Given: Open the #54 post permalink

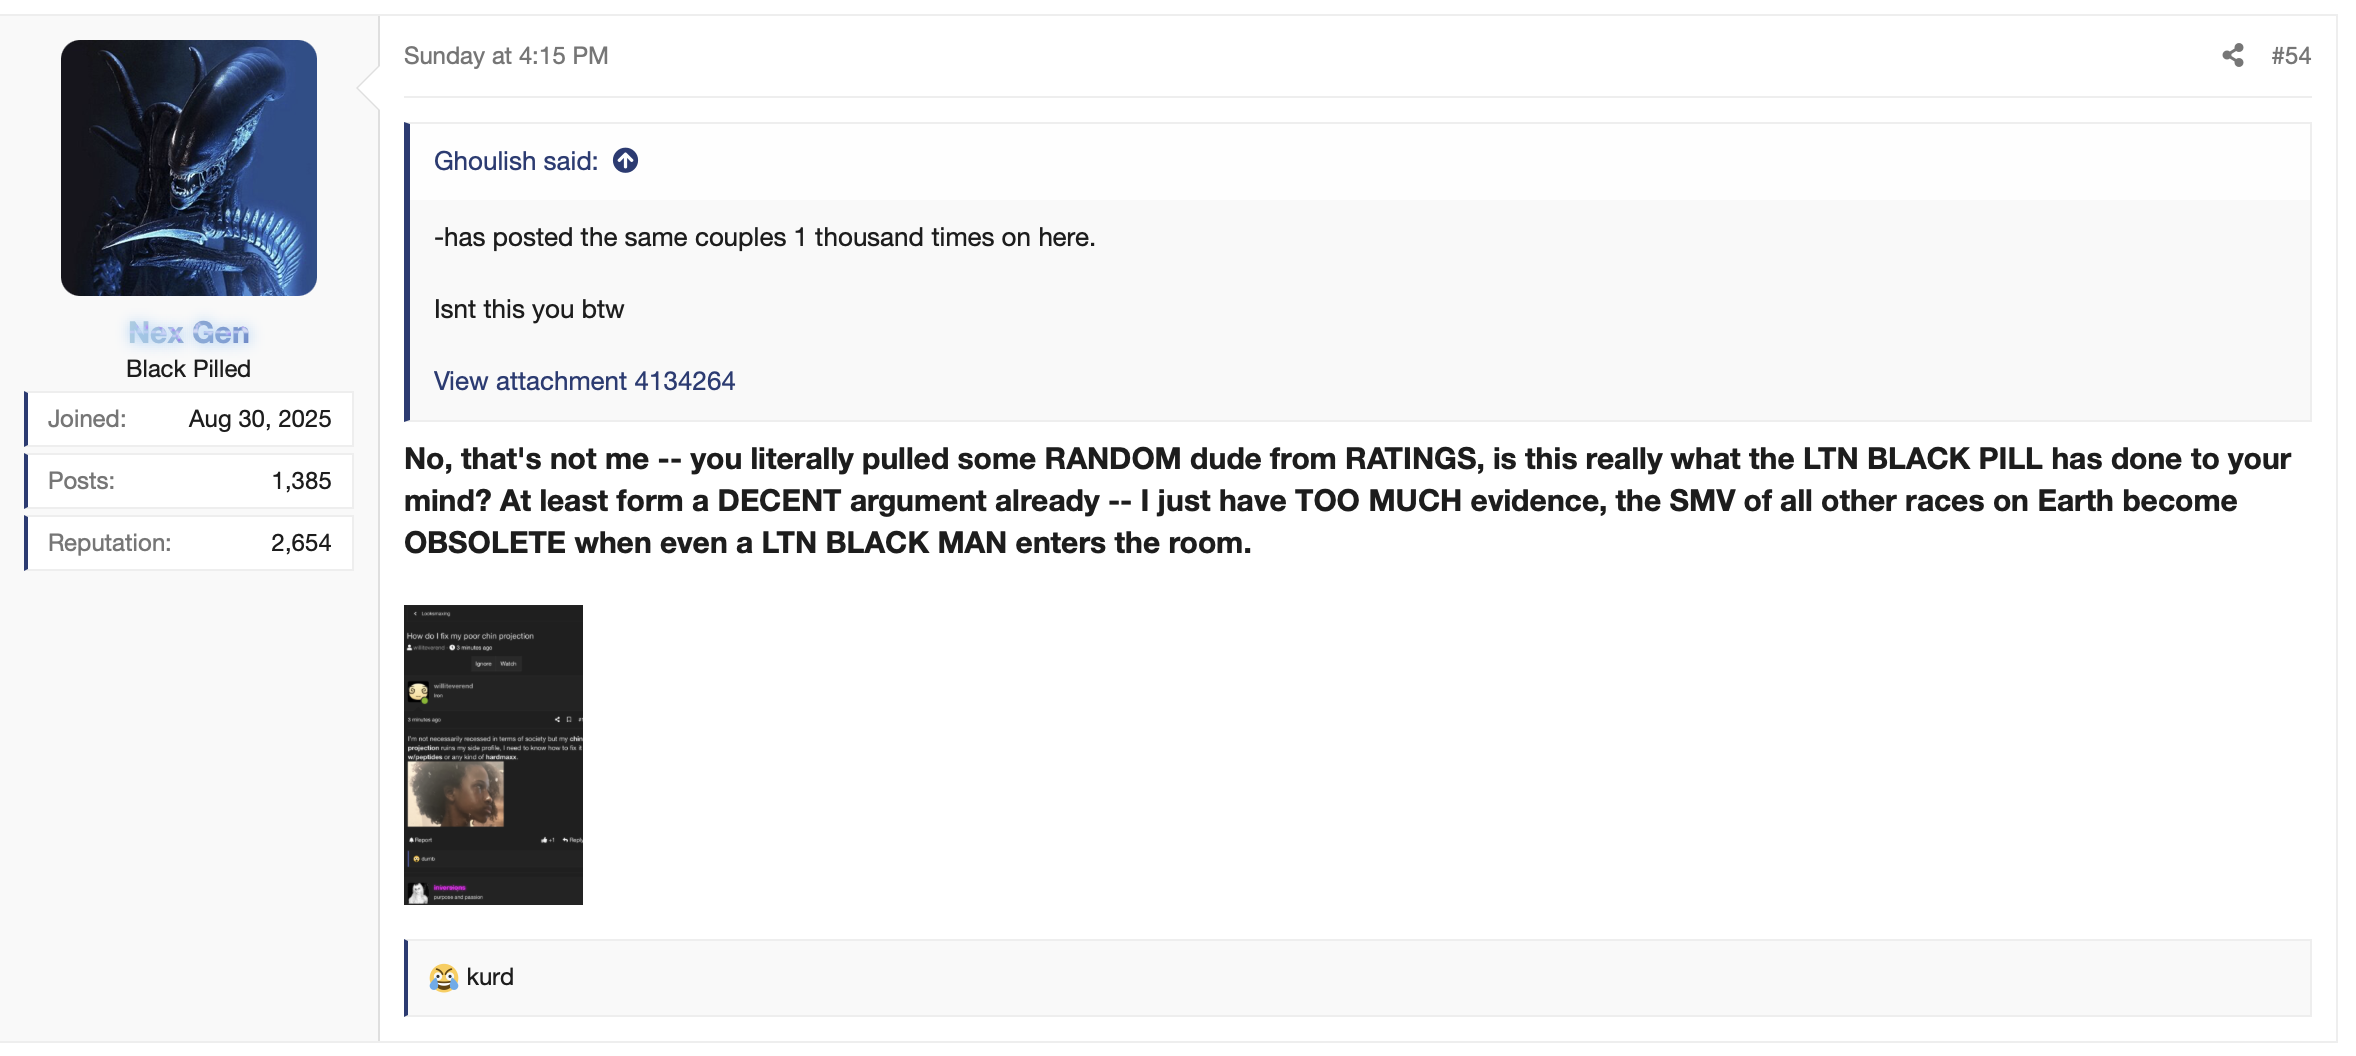Looking at the screenshot, I should pyautogui.click(x=2290, y=56).
